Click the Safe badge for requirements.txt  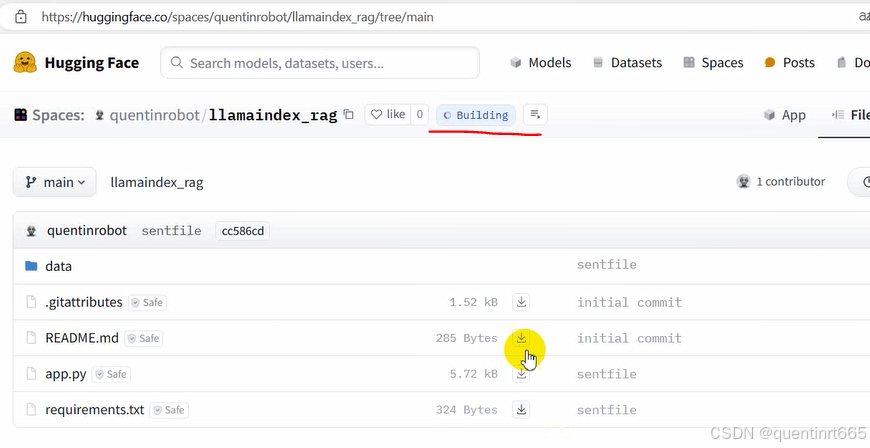click(169, 410)
